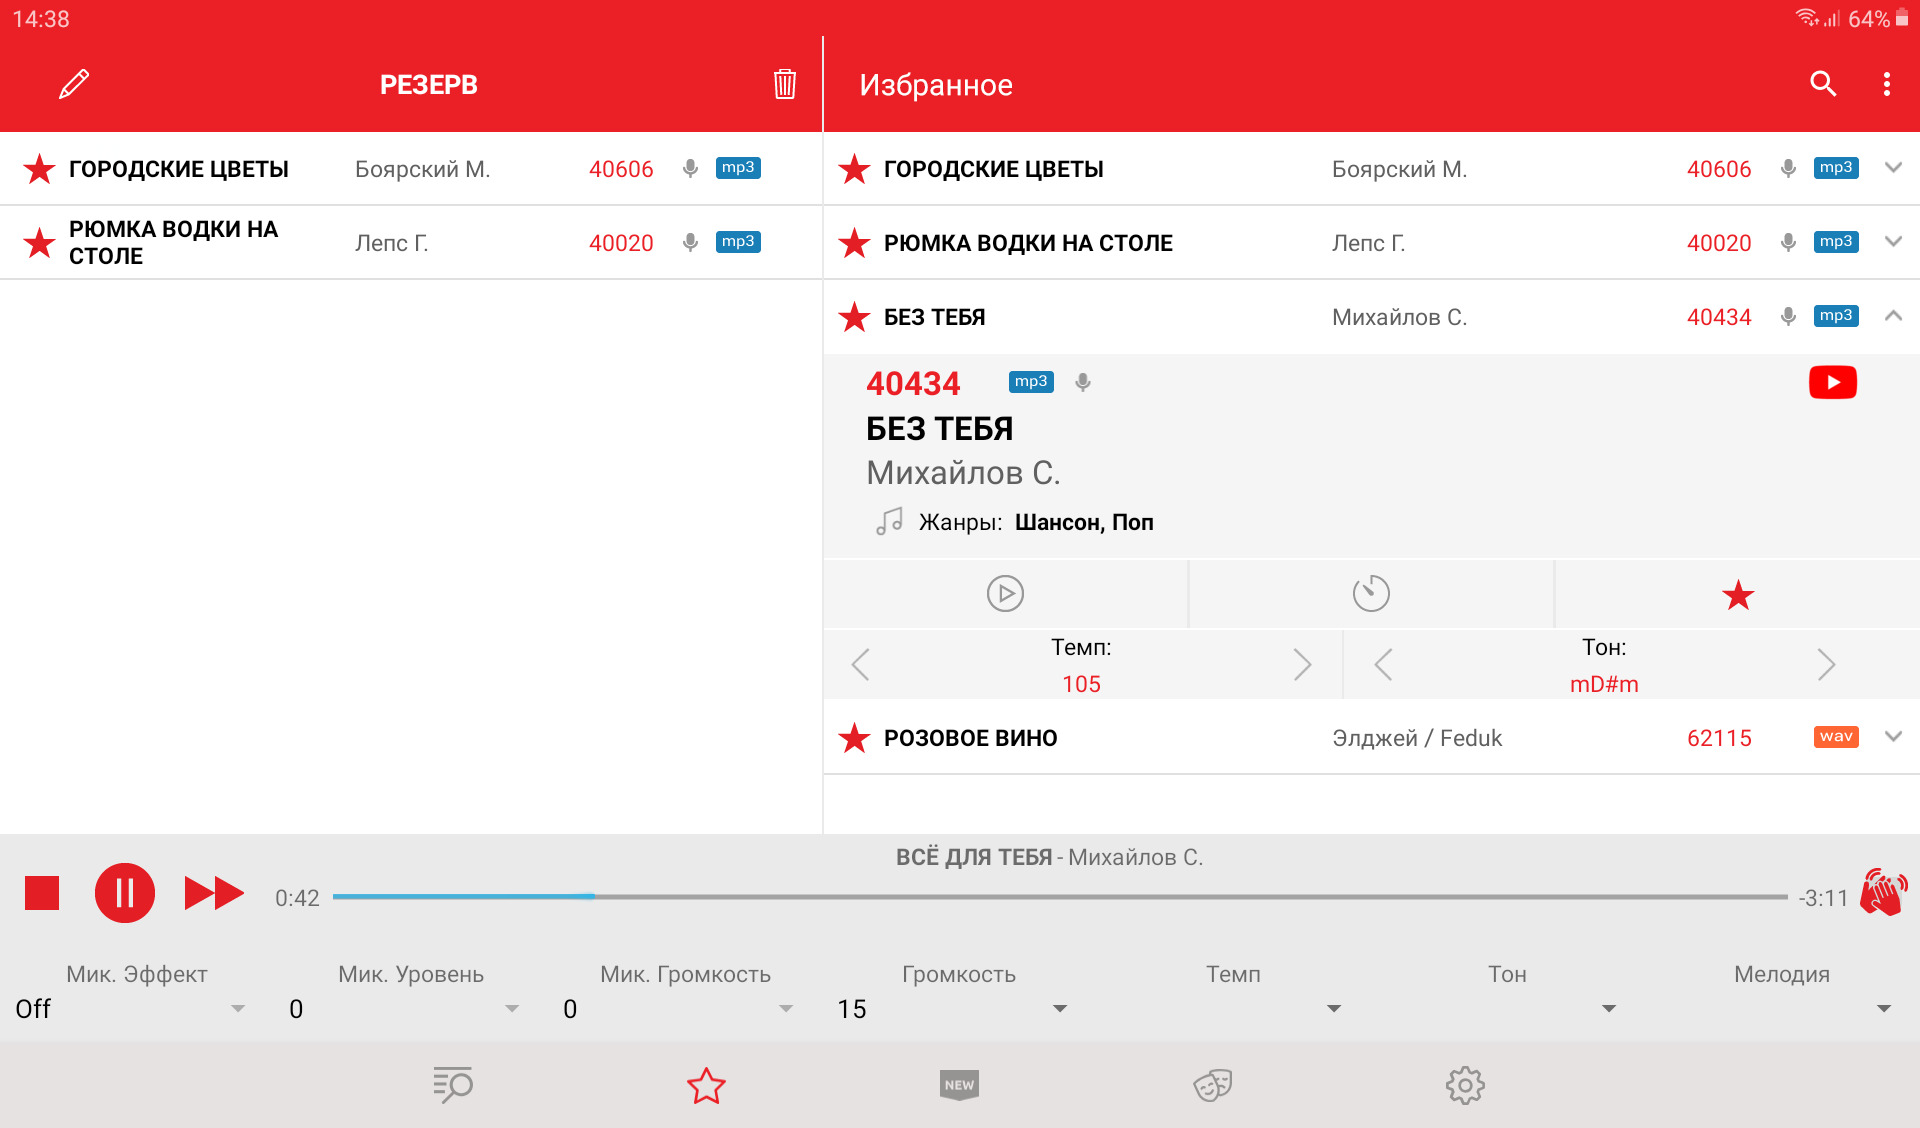Raise the key with right arrow beside Тон
The height and width of the screenshot is (1128, 1920).
pyautogui.click(x=1826, y=664)
